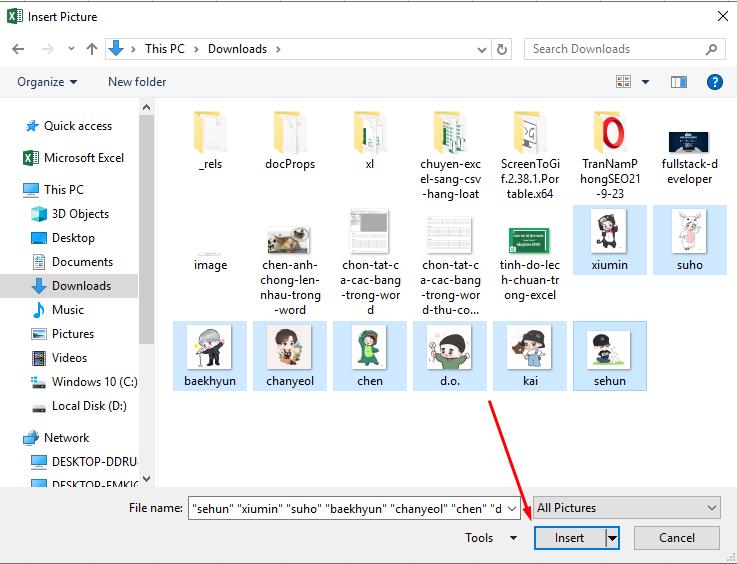The image size is (737, 564).
Task: Select the d.o. picture
Action: tap(450, 356)
